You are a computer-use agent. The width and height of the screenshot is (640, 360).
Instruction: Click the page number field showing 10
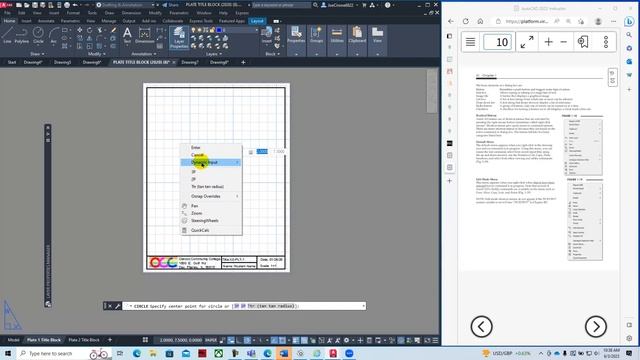[498, 42]
